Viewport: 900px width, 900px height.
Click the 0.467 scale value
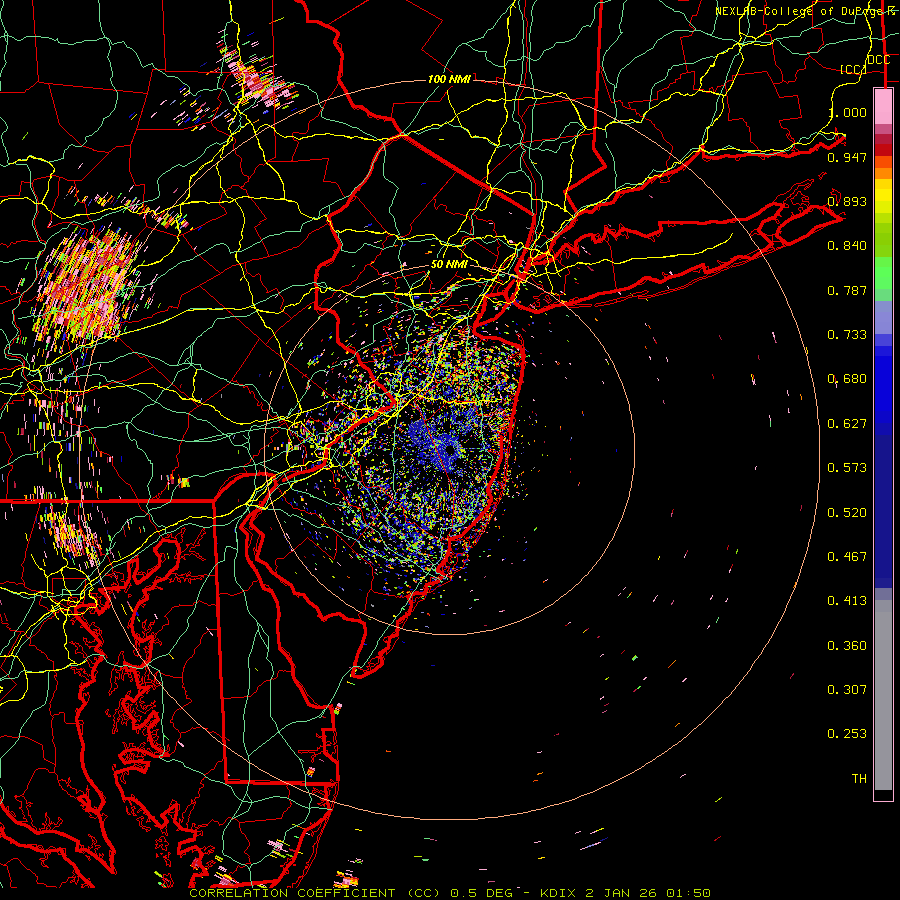point(847,557)
